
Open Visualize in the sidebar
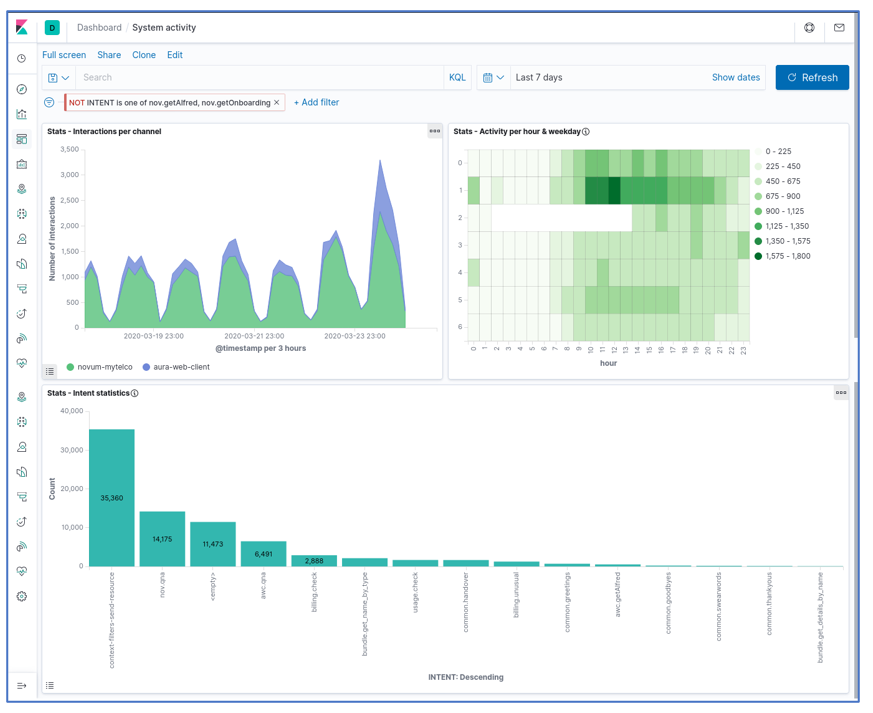click(22, 114)
